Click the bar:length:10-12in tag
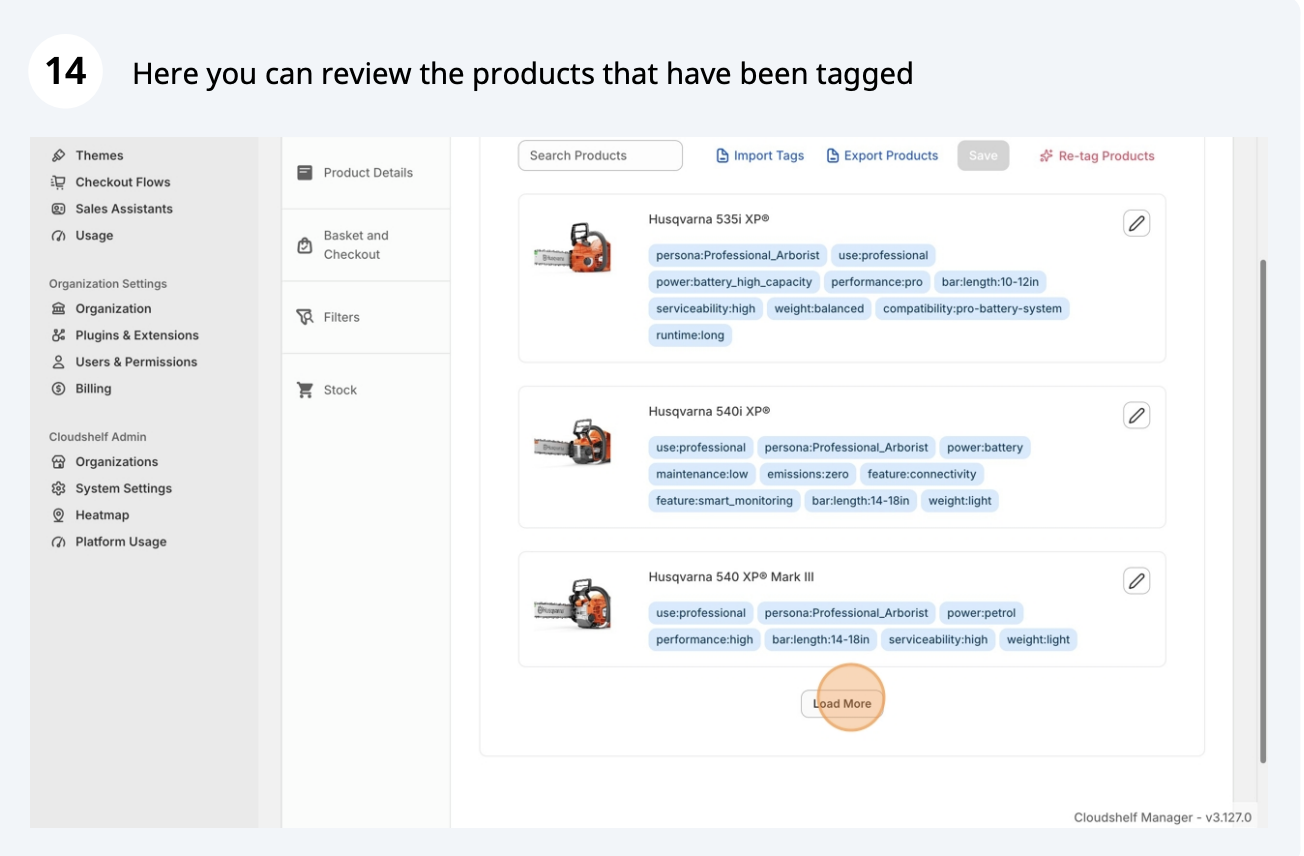1304x856 pixels. 990,282
